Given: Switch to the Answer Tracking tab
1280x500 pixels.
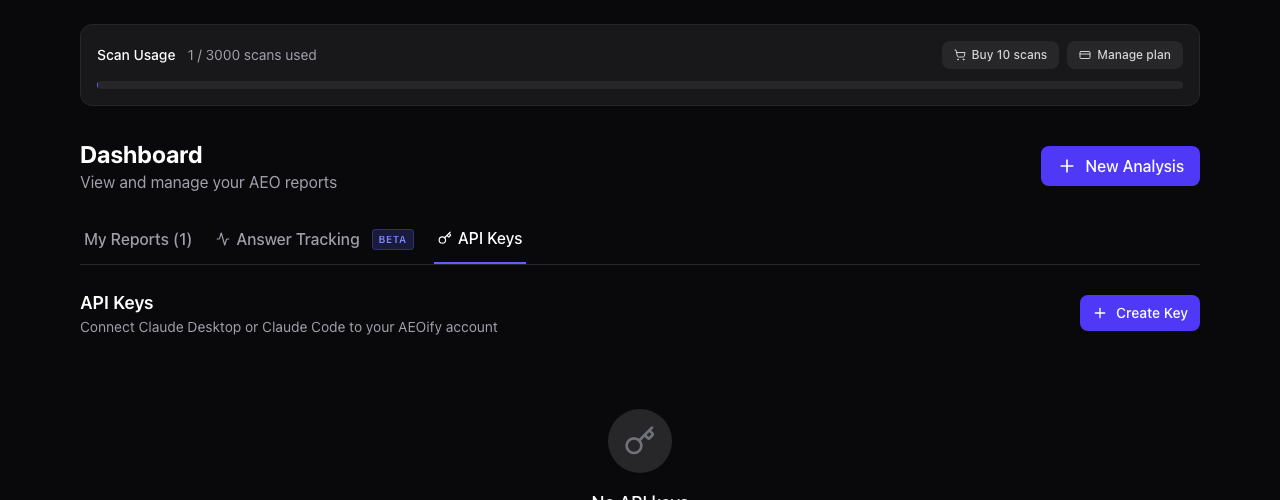Looking at the screenshot, I should tap(298, 240).
